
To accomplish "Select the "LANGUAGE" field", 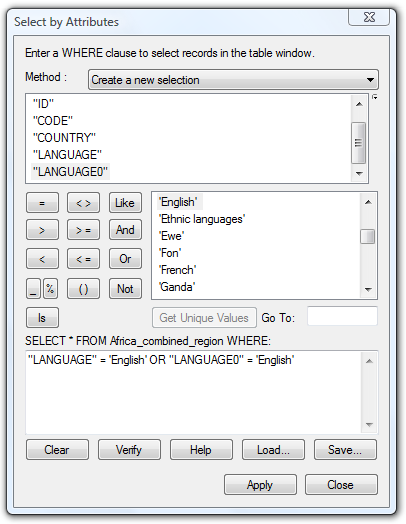I will click(67, 155).
